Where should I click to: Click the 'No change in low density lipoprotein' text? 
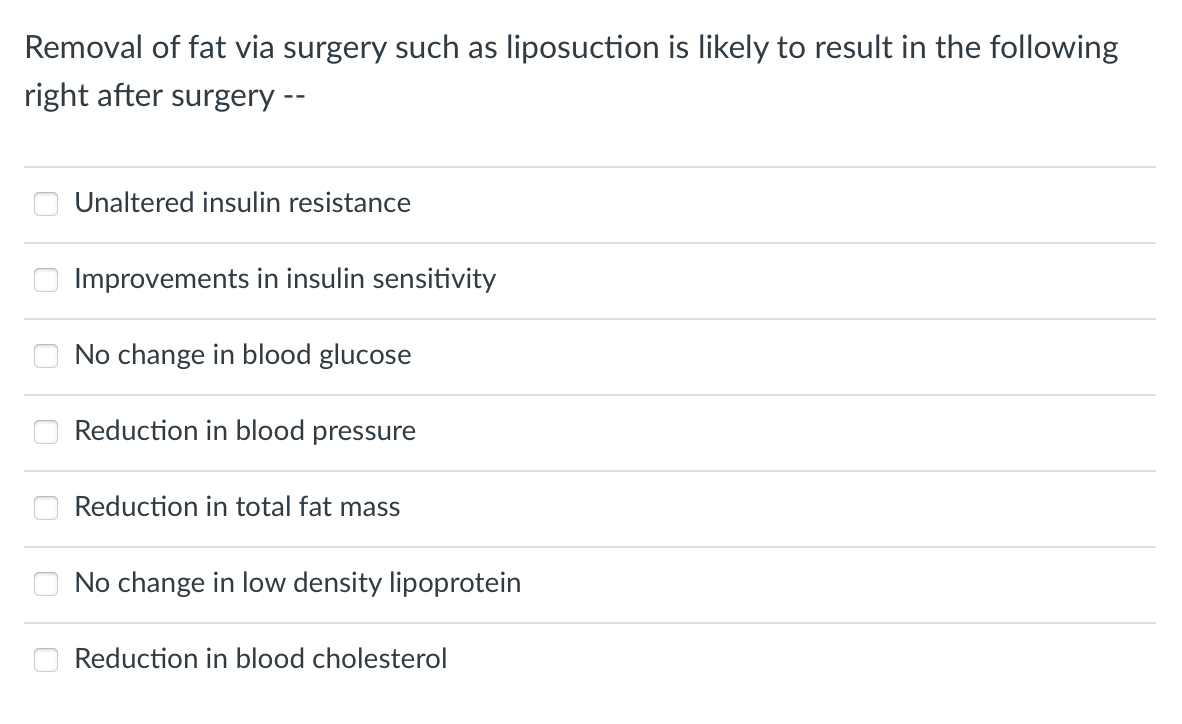[298, 583]
